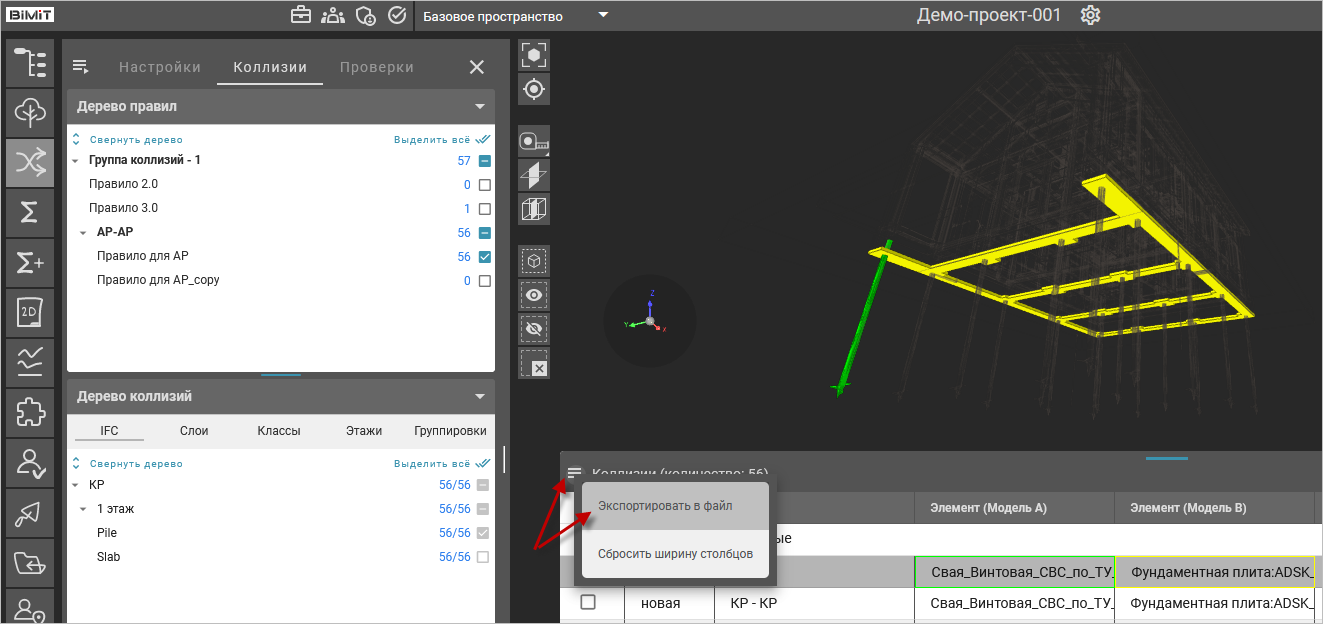
Task: Click the fit-to-view cube icon in viewport
Action: [534, 55]
